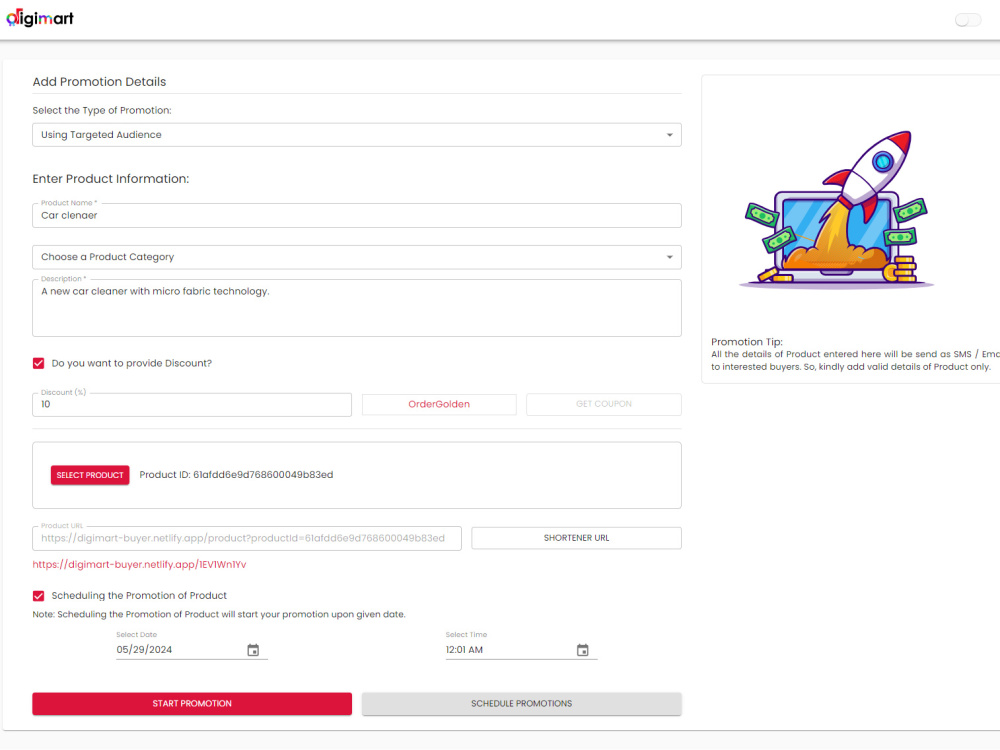This screenshot has width=1000, height=750.
Task: Open the date picker calendar icon
Action: (253, 650)
